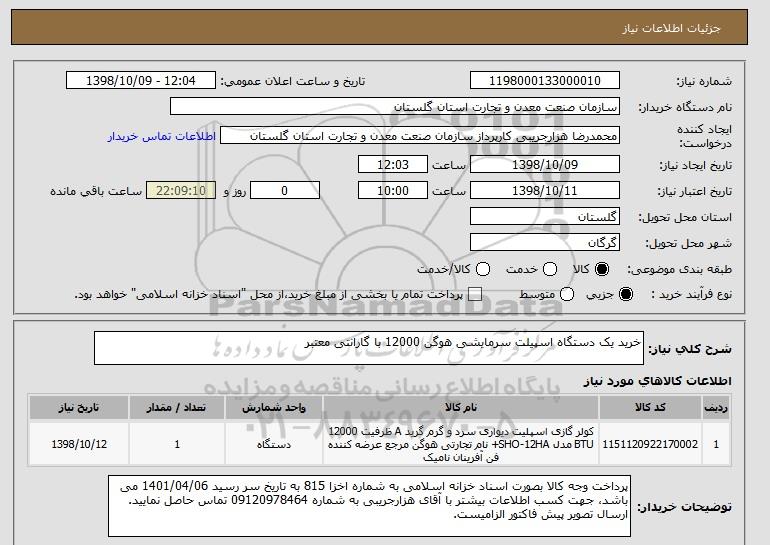The width and height of the screenshot is (770, 545).
Task: Click the delivery city field گرگان
Action: pos(545,243)
